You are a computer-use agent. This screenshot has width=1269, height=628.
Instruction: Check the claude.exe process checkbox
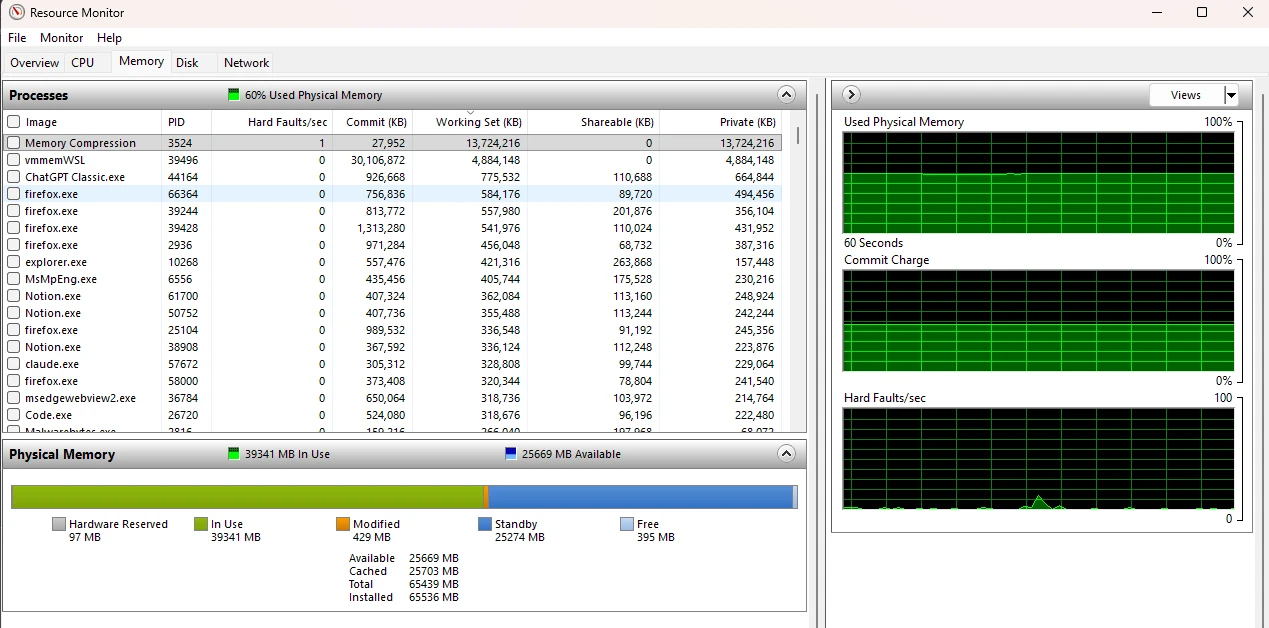pos(14,364)
